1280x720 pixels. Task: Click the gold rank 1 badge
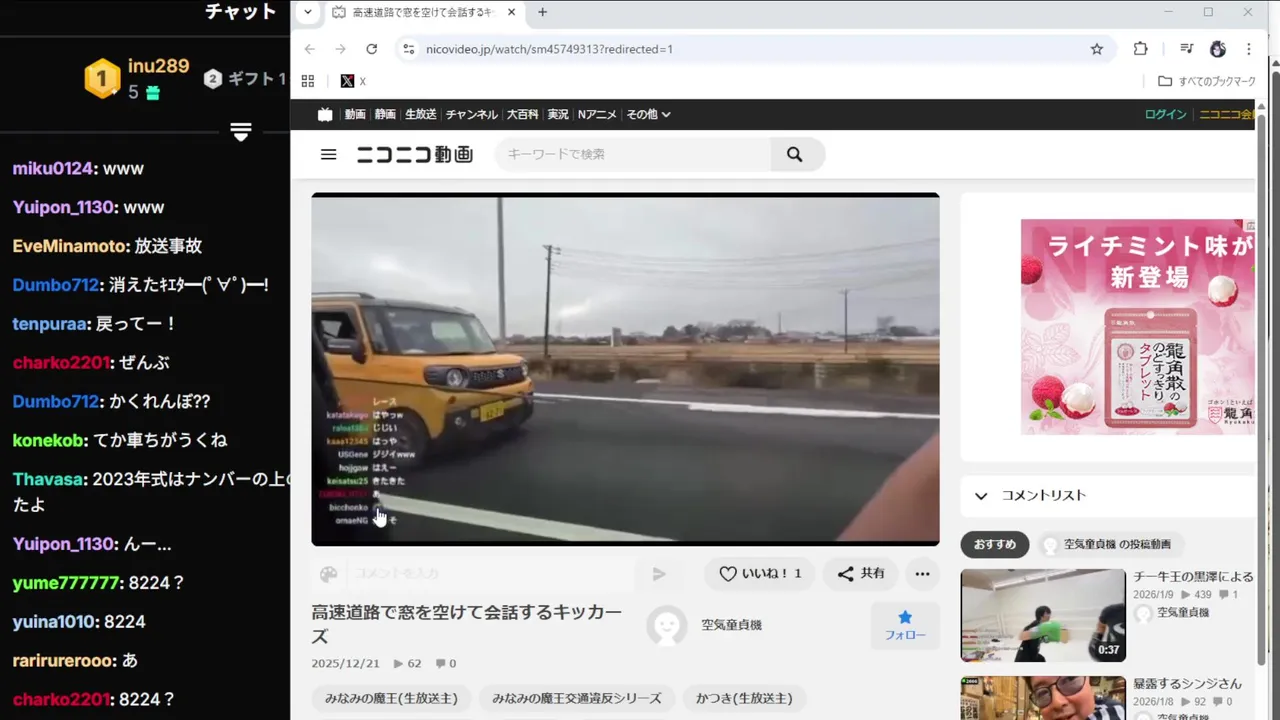click(x=101, y=78)
